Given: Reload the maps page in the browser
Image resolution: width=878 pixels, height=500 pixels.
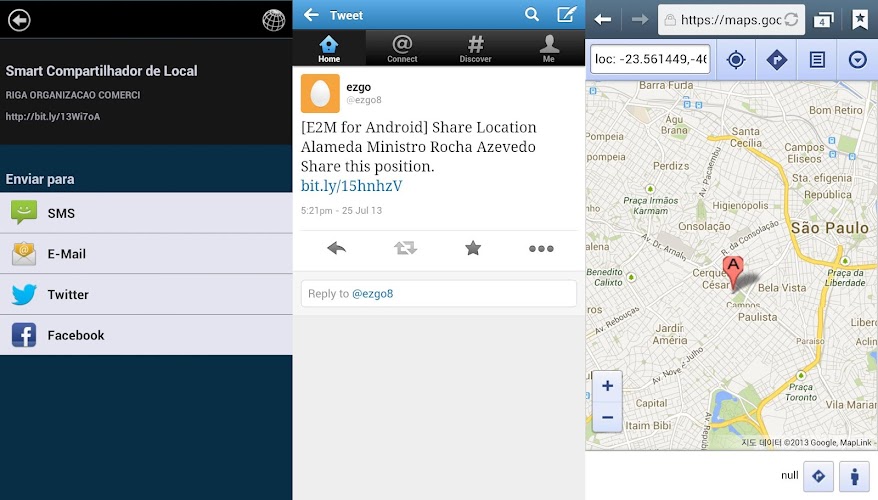Looking at the screenshot, I should click(791, 20).
